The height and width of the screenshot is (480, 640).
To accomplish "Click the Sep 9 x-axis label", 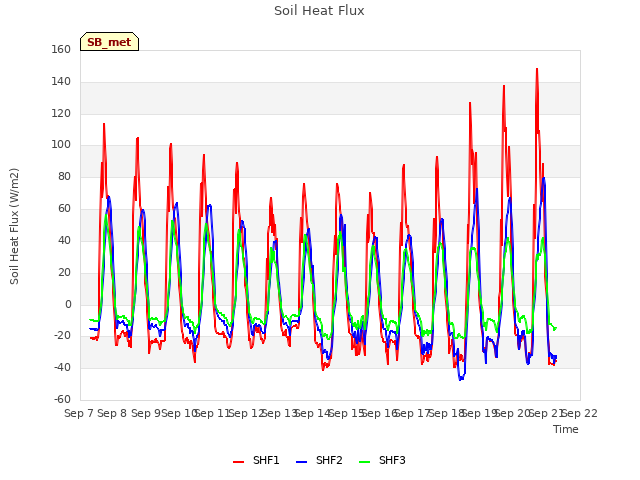I will (146, 413).
